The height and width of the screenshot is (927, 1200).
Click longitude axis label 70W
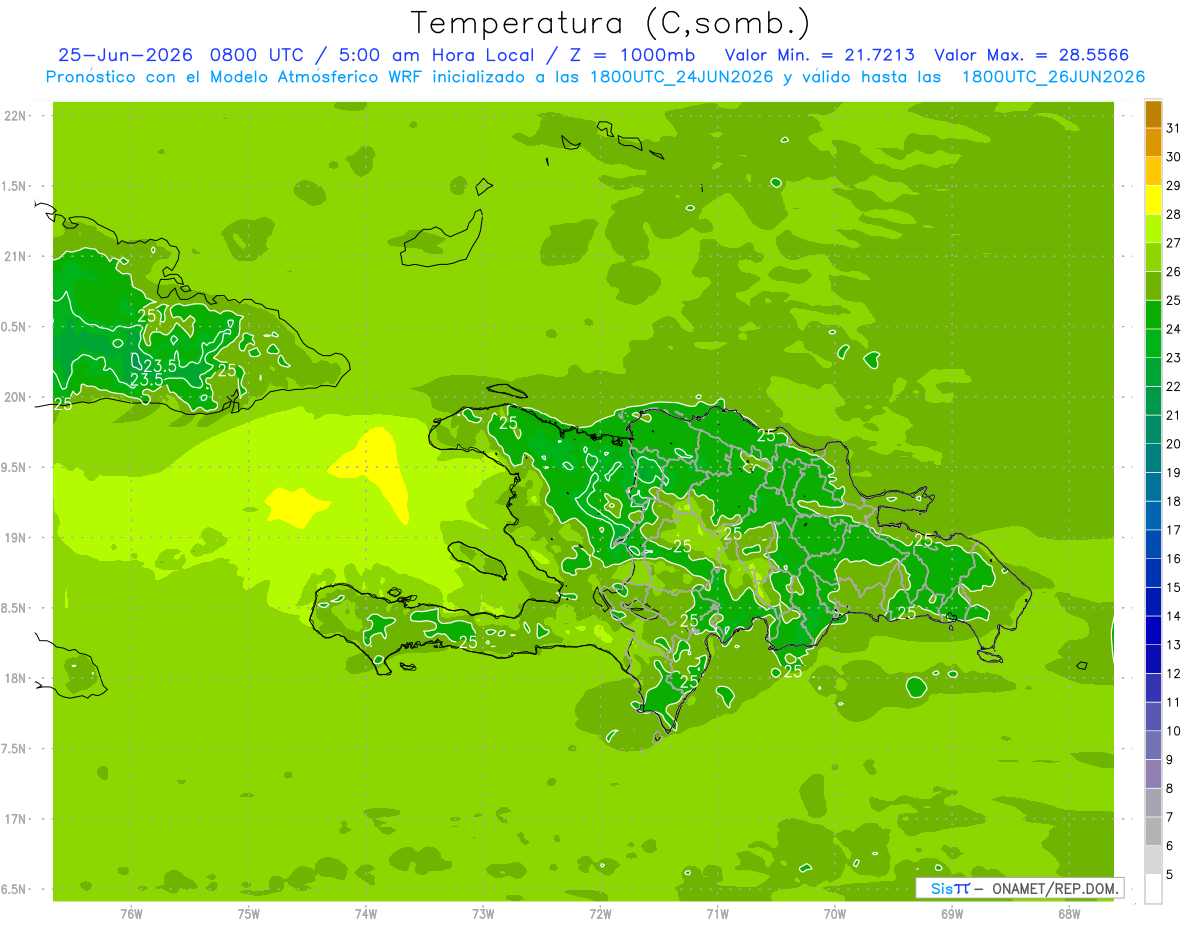tap(835, 913)
